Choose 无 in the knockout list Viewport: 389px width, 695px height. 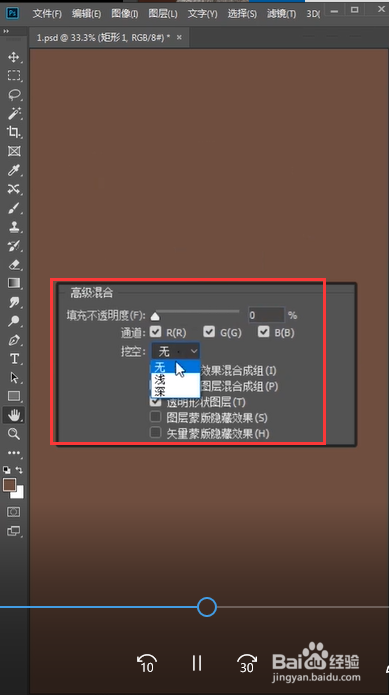pyautogui.click(x=175, y=367)
